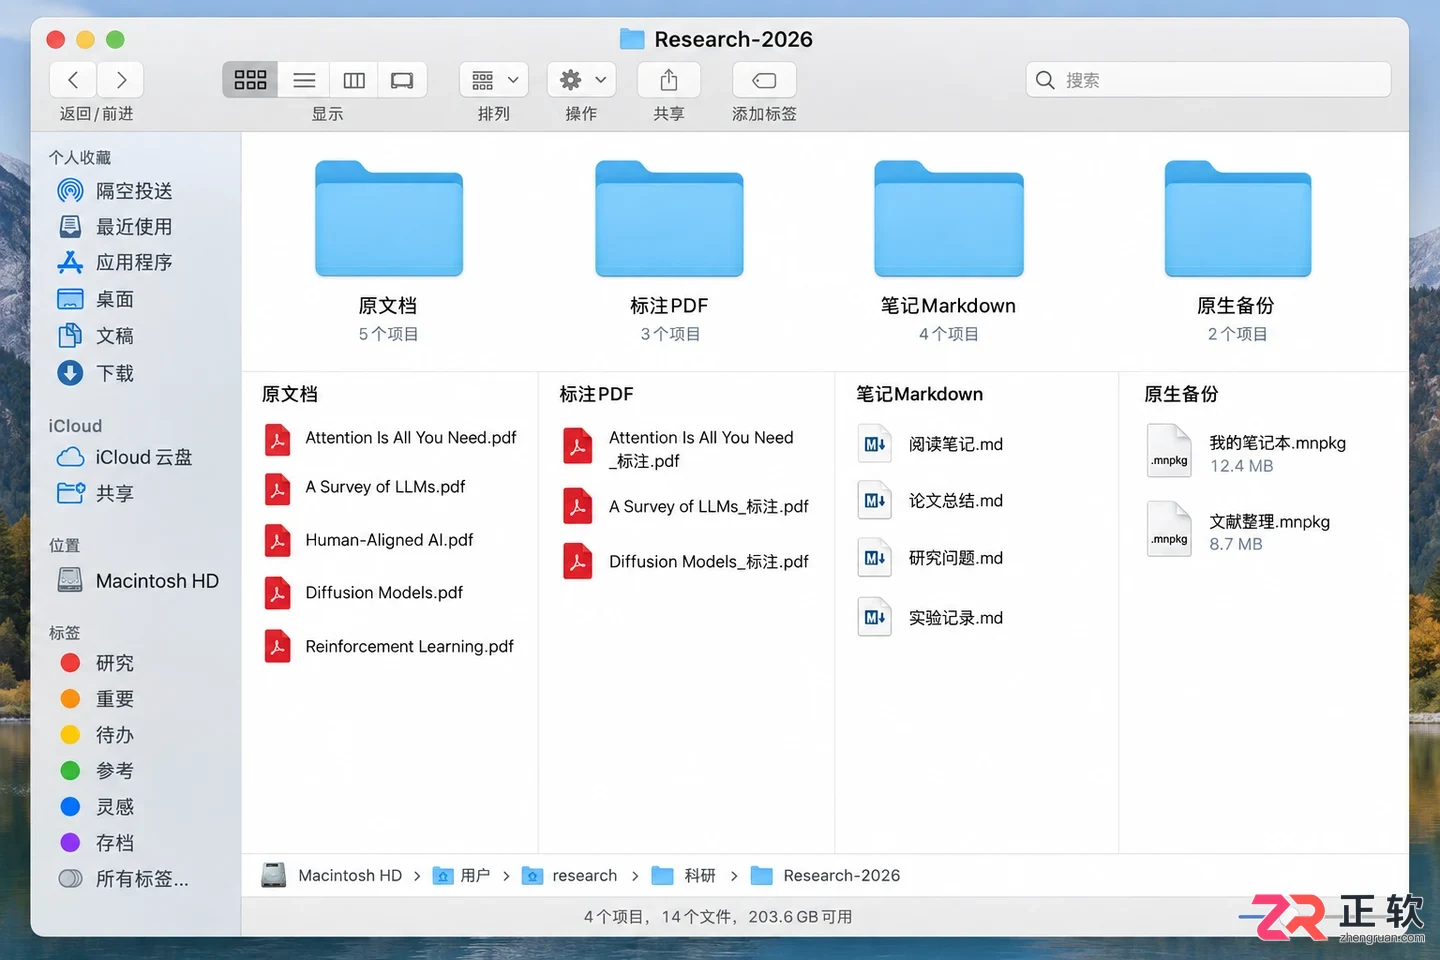Select A Survey of LLMs.pdf
This screenshot has height=960, width=1440.
tap(366, 487)
